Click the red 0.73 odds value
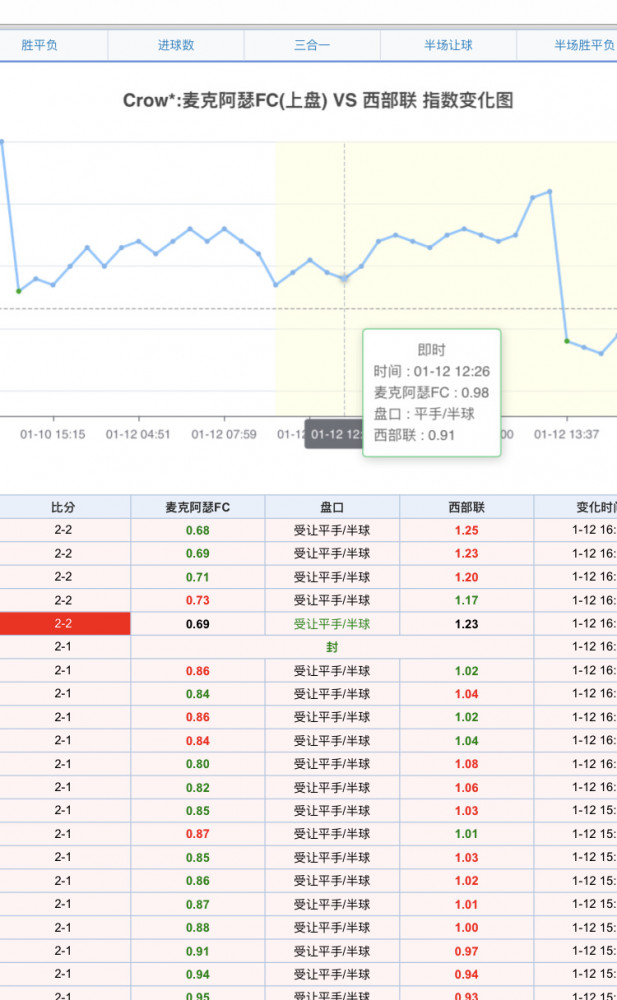This screenshot has width=617, height=1000. pos(198,600)
